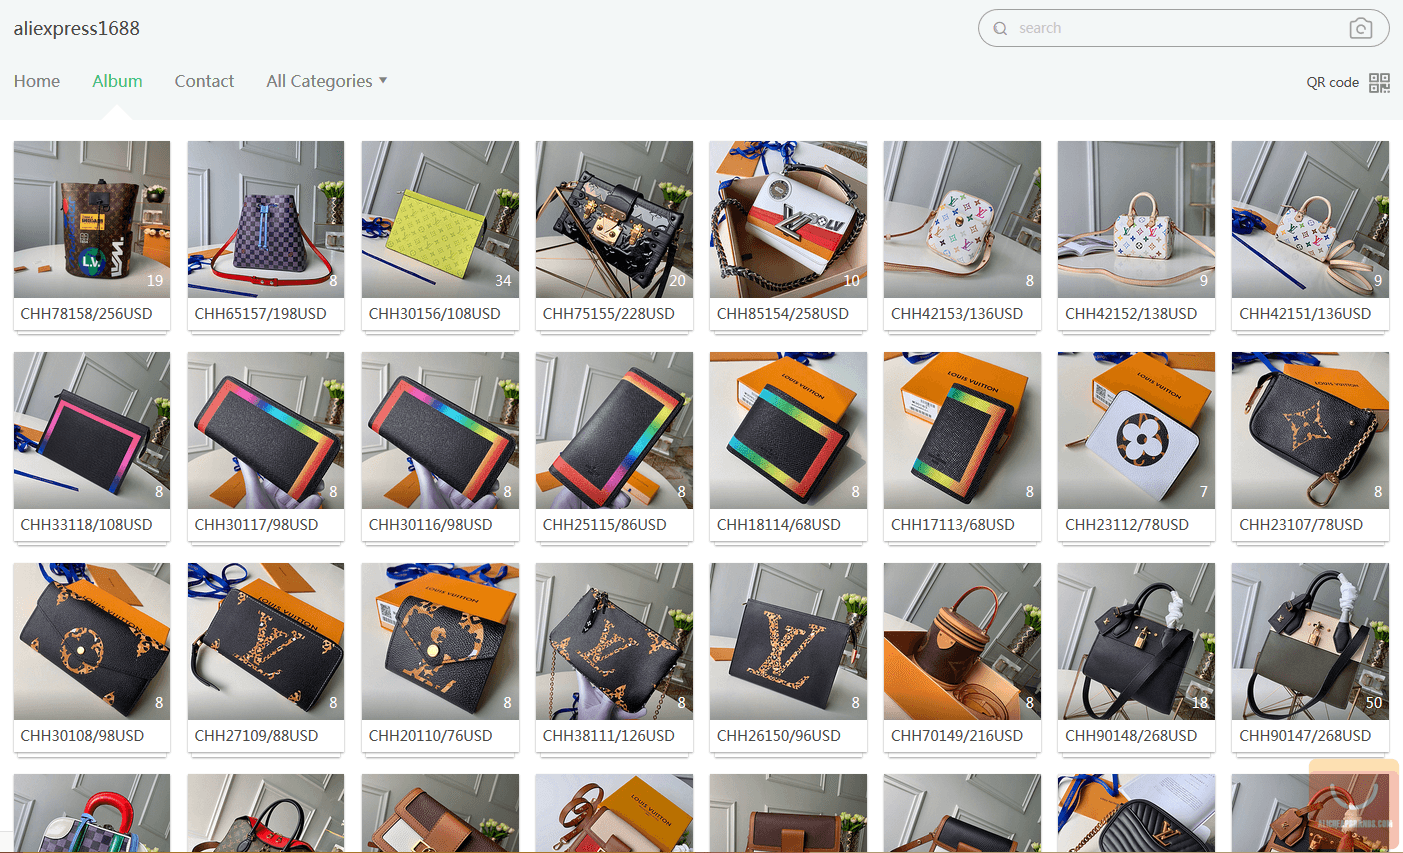Click the CHH25115/86USD caption text
The height and width of the screenshot is (853, 1403).
[604, 524]
